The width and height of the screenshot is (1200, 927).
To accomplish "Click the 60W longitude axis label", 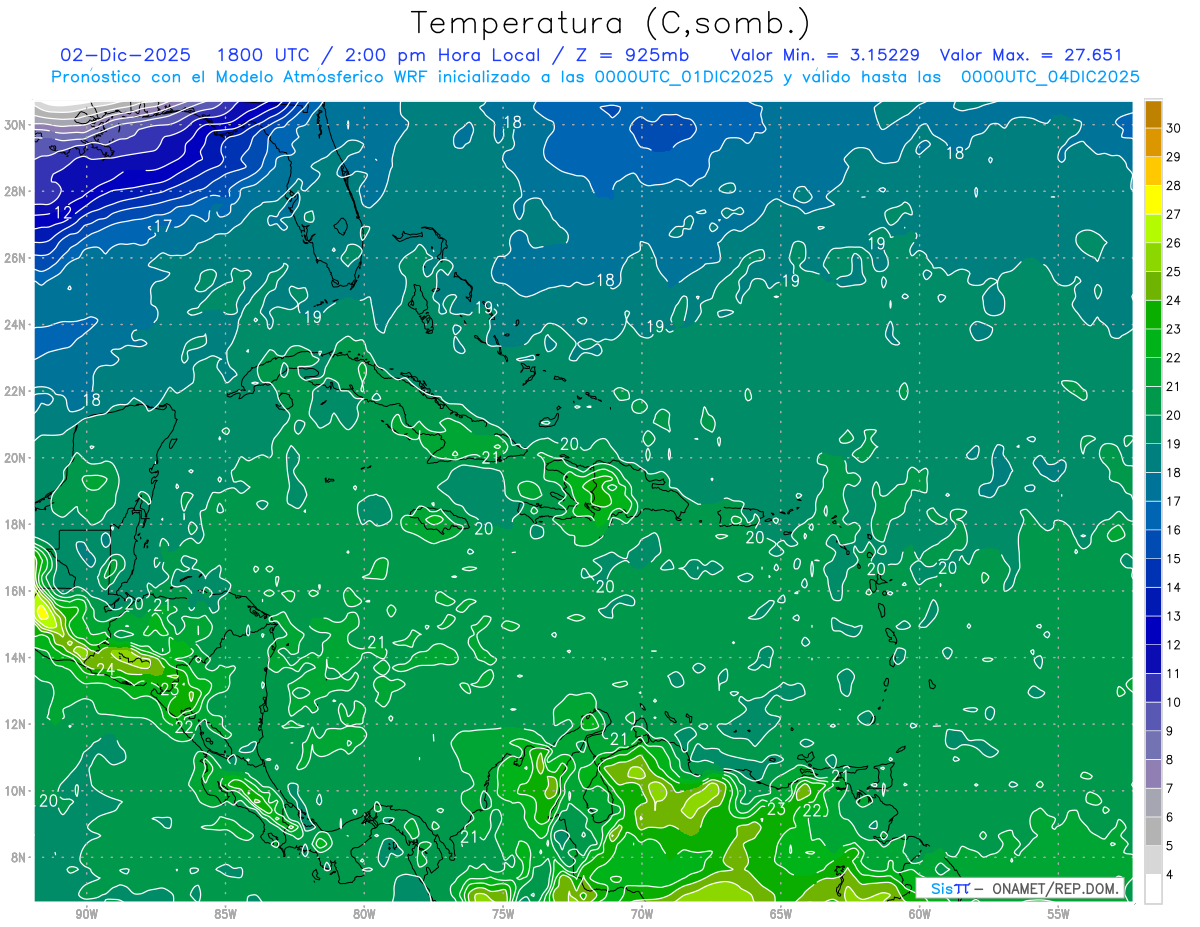I will [x=920, y=914].
